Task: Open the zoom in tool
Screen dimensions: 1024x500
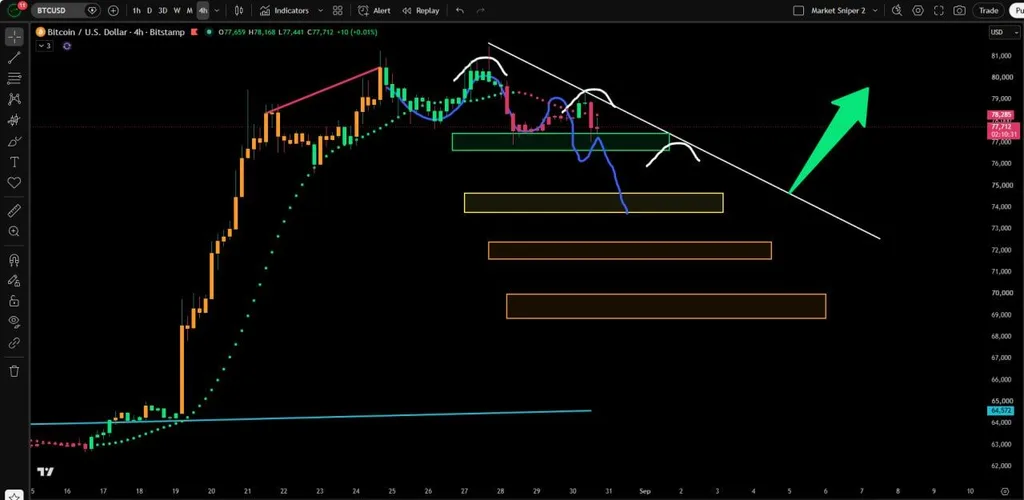Action: click(x=14, y=231)
